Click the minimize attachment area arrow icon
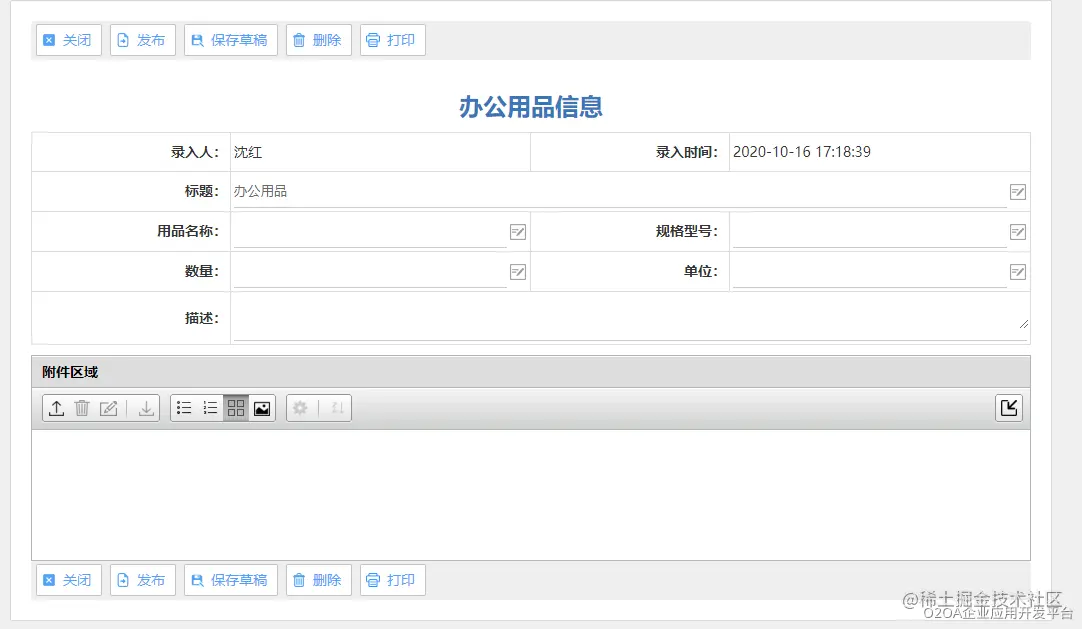Viewport: 1082px width, 629px height. tap(1009, 408)
